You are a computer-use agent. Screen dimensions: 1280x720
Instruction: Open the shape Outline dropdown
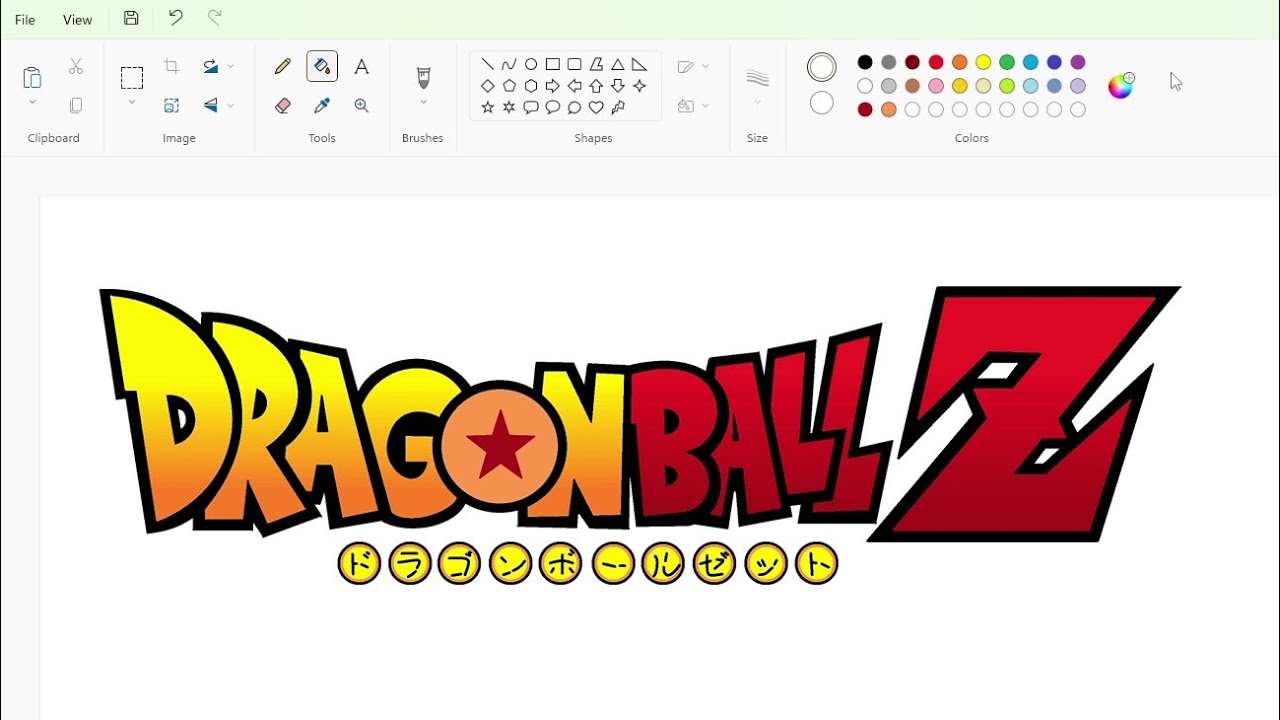[x=693, y=67]
